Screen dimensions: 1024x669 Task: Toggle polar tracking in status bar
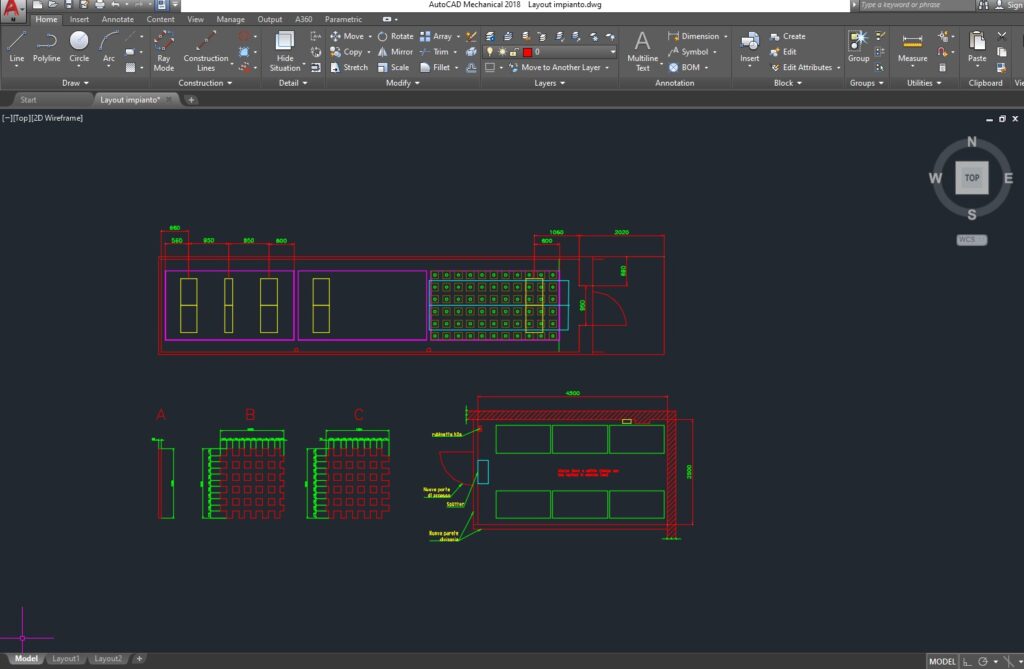[983, 661]
